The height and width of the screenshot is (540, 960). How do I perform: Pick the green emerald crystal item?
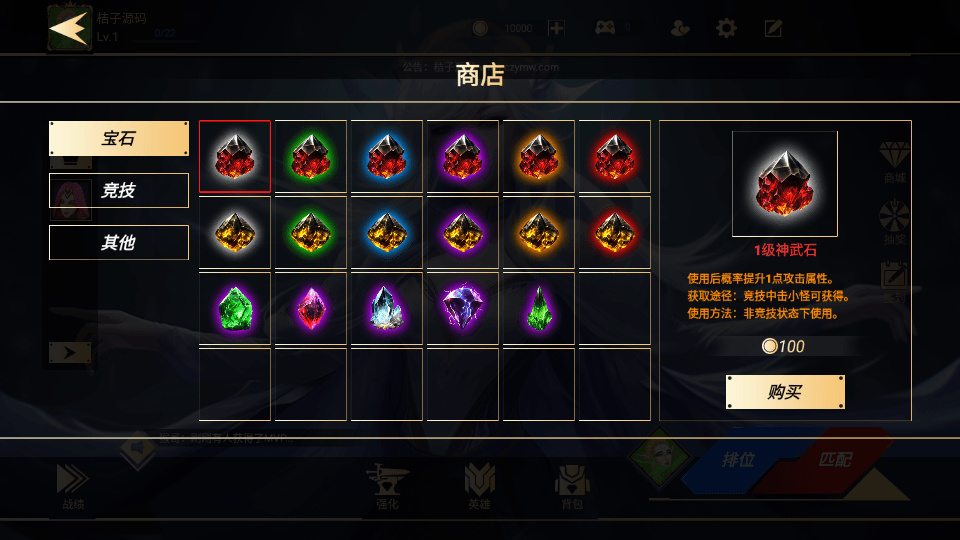(235, 309)
